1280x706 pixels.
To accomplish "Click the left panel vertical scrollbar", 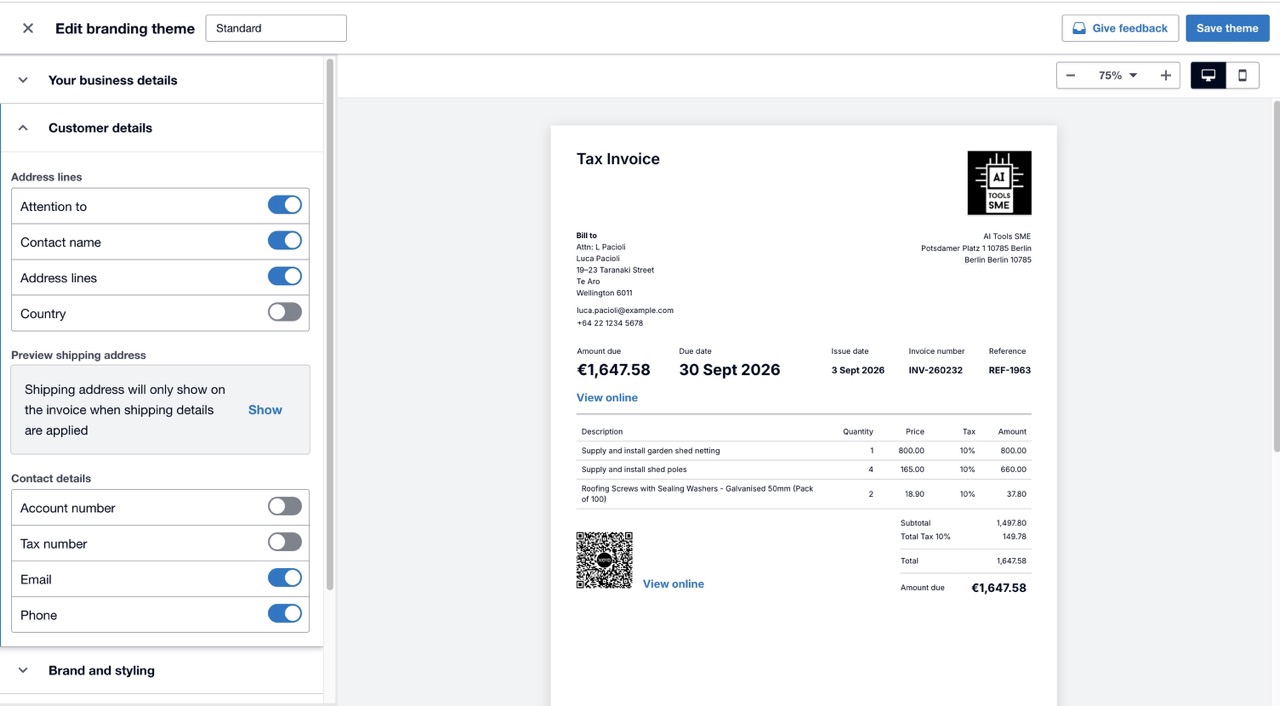I will pos(330,325).
